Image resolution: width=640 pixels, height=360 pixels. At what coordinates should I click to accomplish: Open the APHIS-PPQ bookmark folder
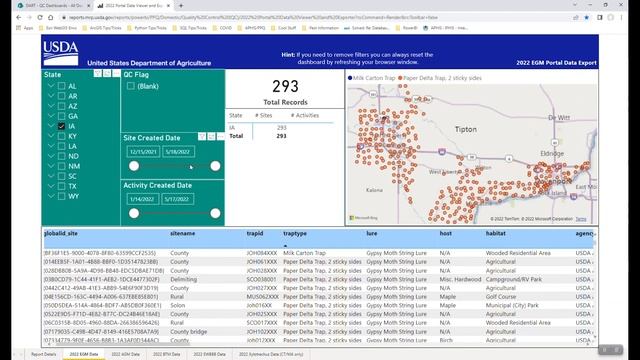pos(251,28)
